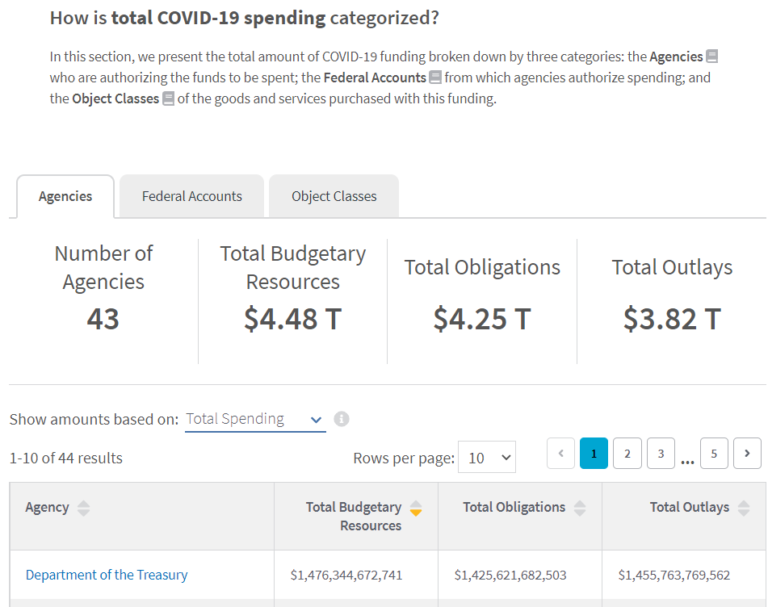
Task: Switch to the Federal Accounts tab
Action: [x=192, y=196]
